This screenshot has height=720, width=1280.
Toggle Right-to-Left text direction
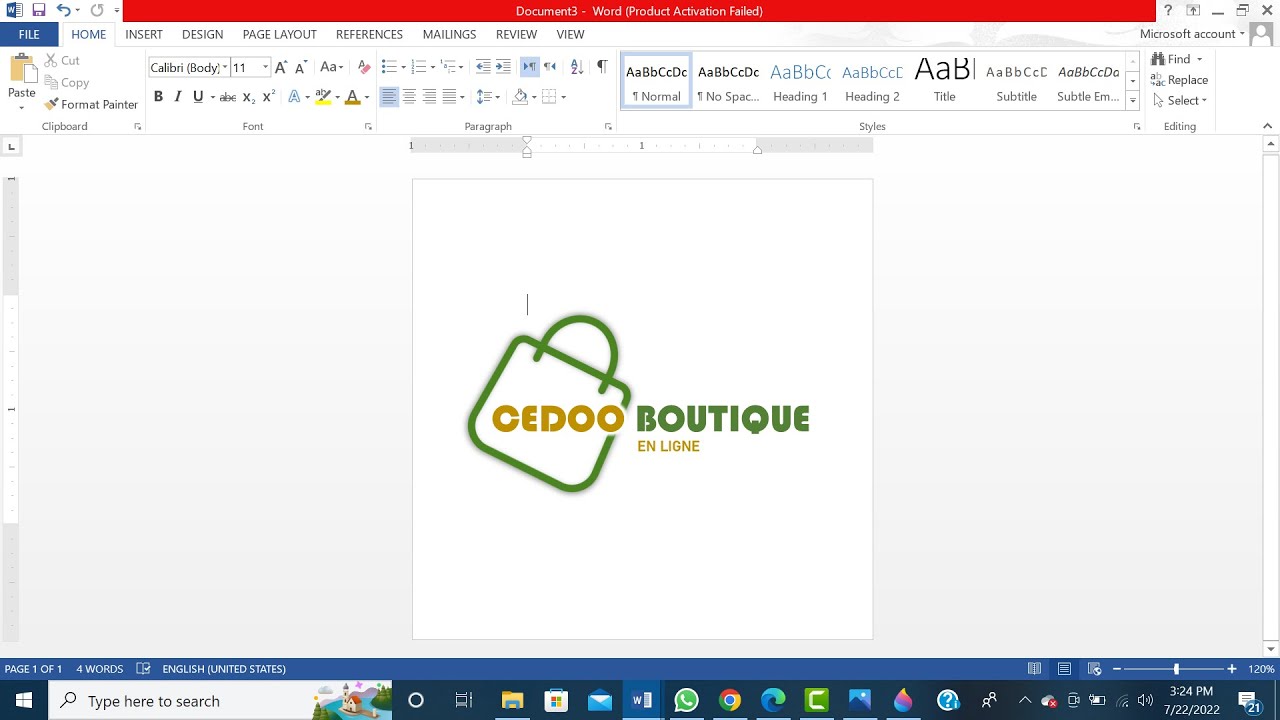pos(549,67)
